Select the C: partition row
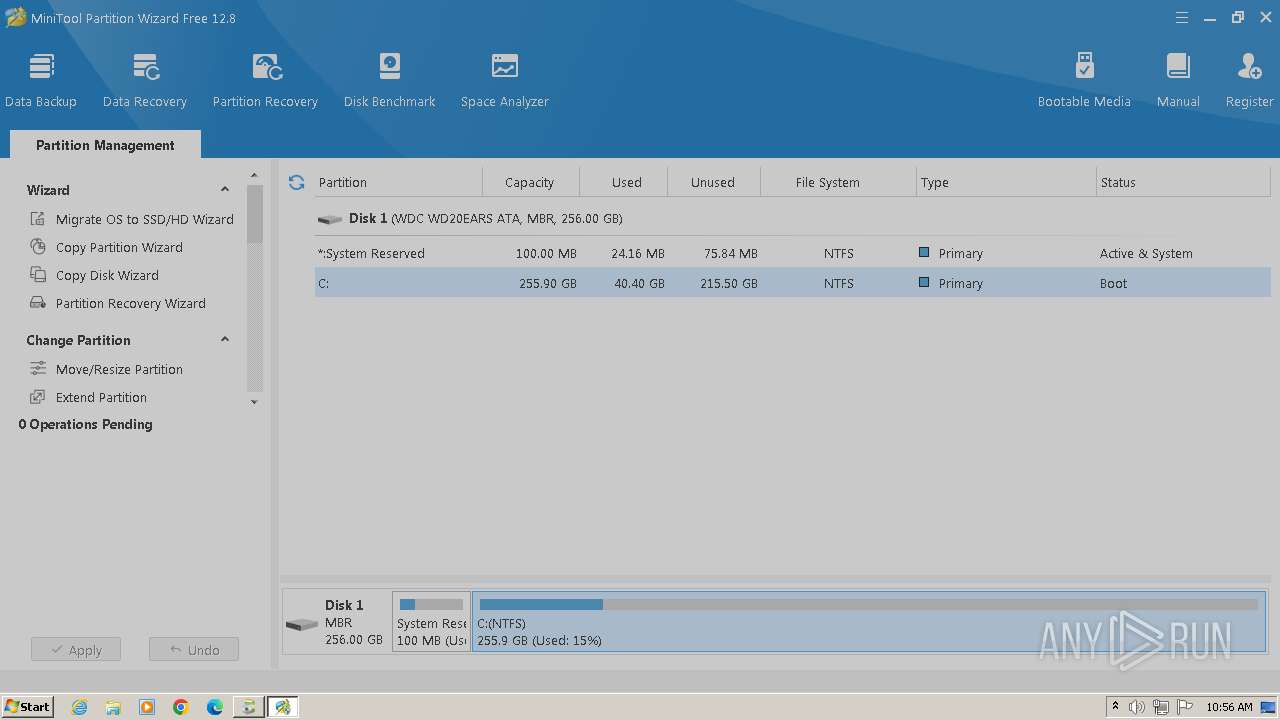This screenshot has width=1280, height=720. pos(793,283)
